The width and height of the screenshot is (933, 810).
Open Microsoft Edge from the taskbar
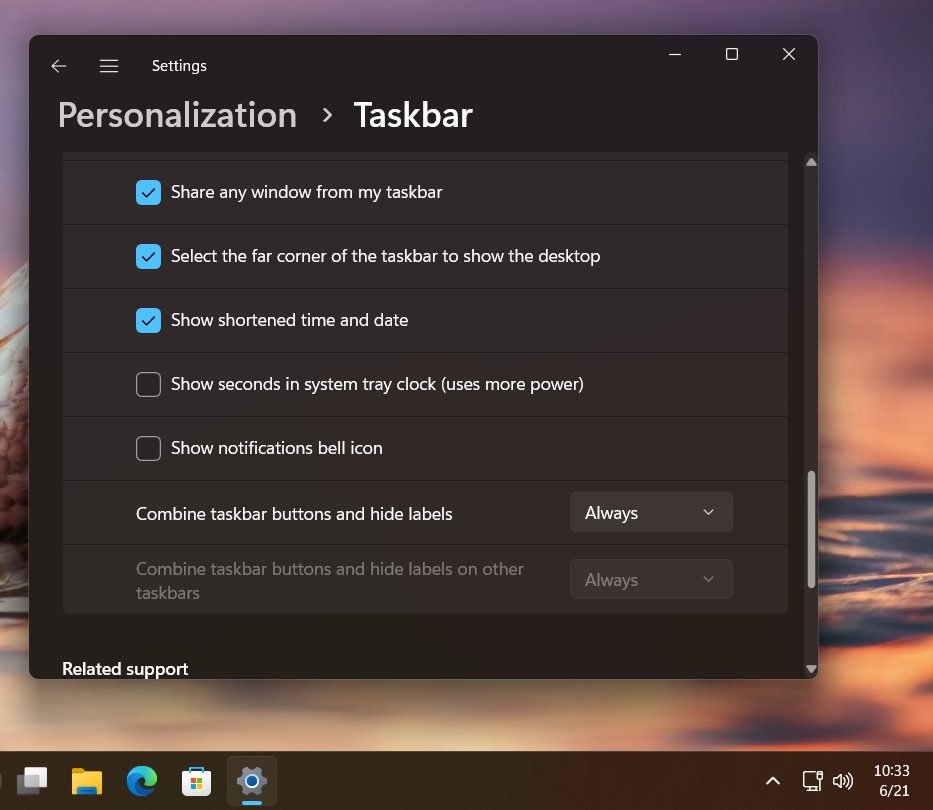(x=141, y=781)
